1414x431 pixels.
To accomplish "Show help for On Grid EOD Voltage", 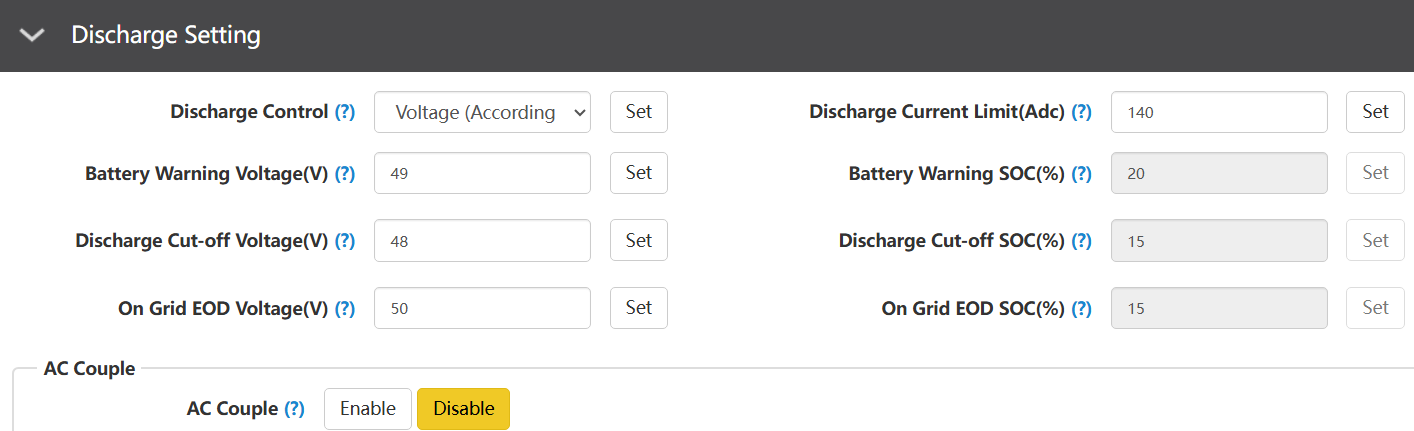I will 344,309.
